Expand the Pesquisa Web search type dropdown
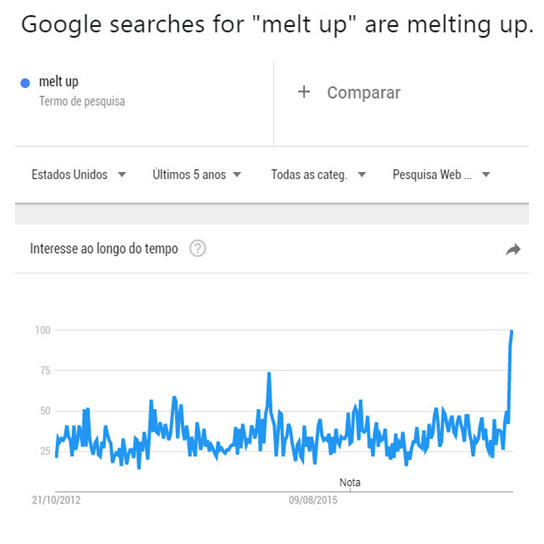The height and width of the screenshot is (544, 544). (441, 175)
